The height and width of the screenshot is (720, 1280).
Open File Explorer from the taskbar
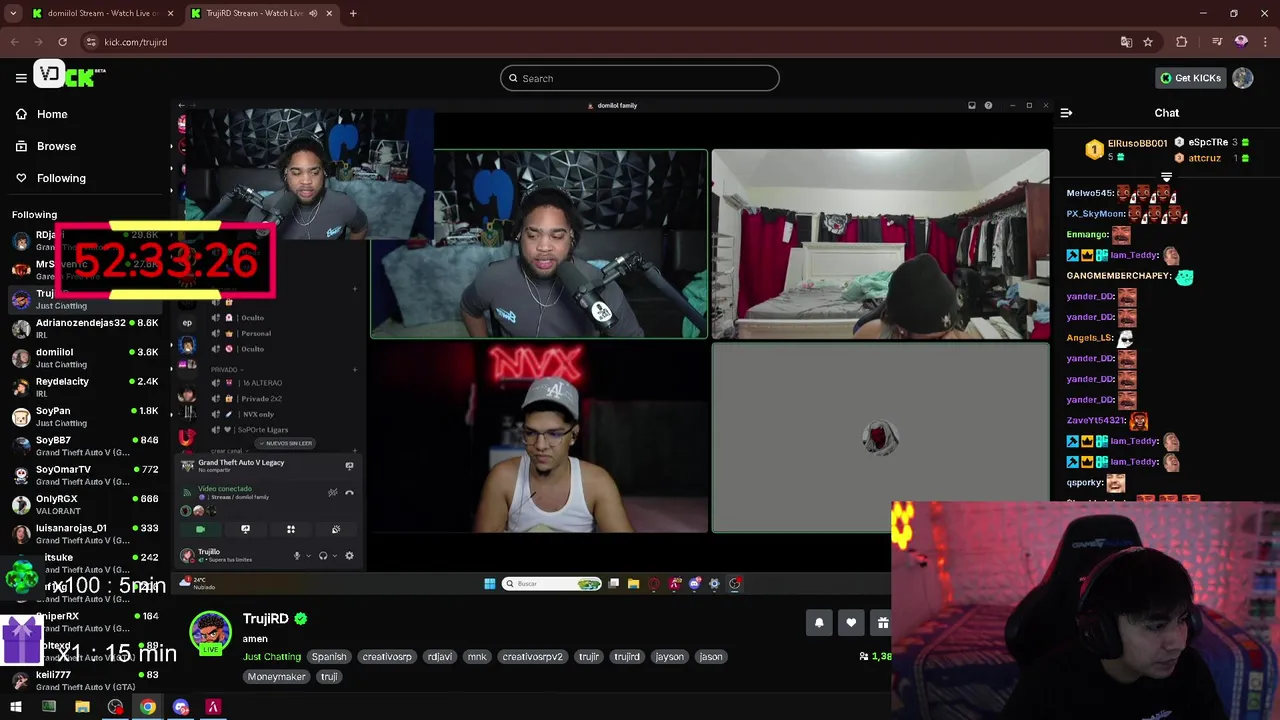click(x=82, y=707)
